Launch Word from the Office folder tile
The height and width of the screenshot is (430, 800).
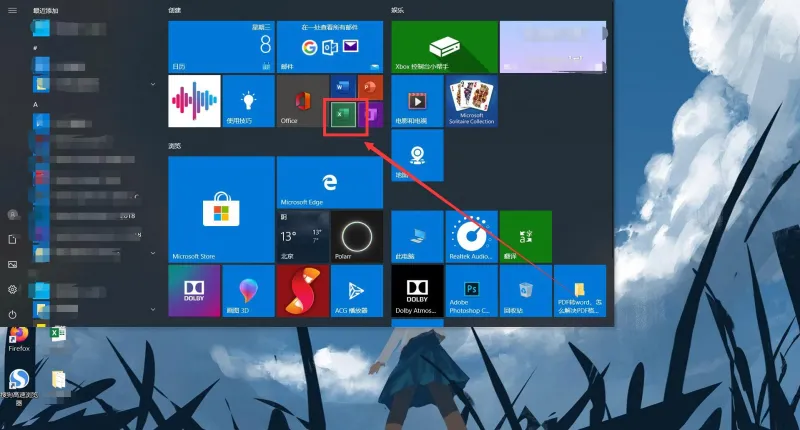342,87
